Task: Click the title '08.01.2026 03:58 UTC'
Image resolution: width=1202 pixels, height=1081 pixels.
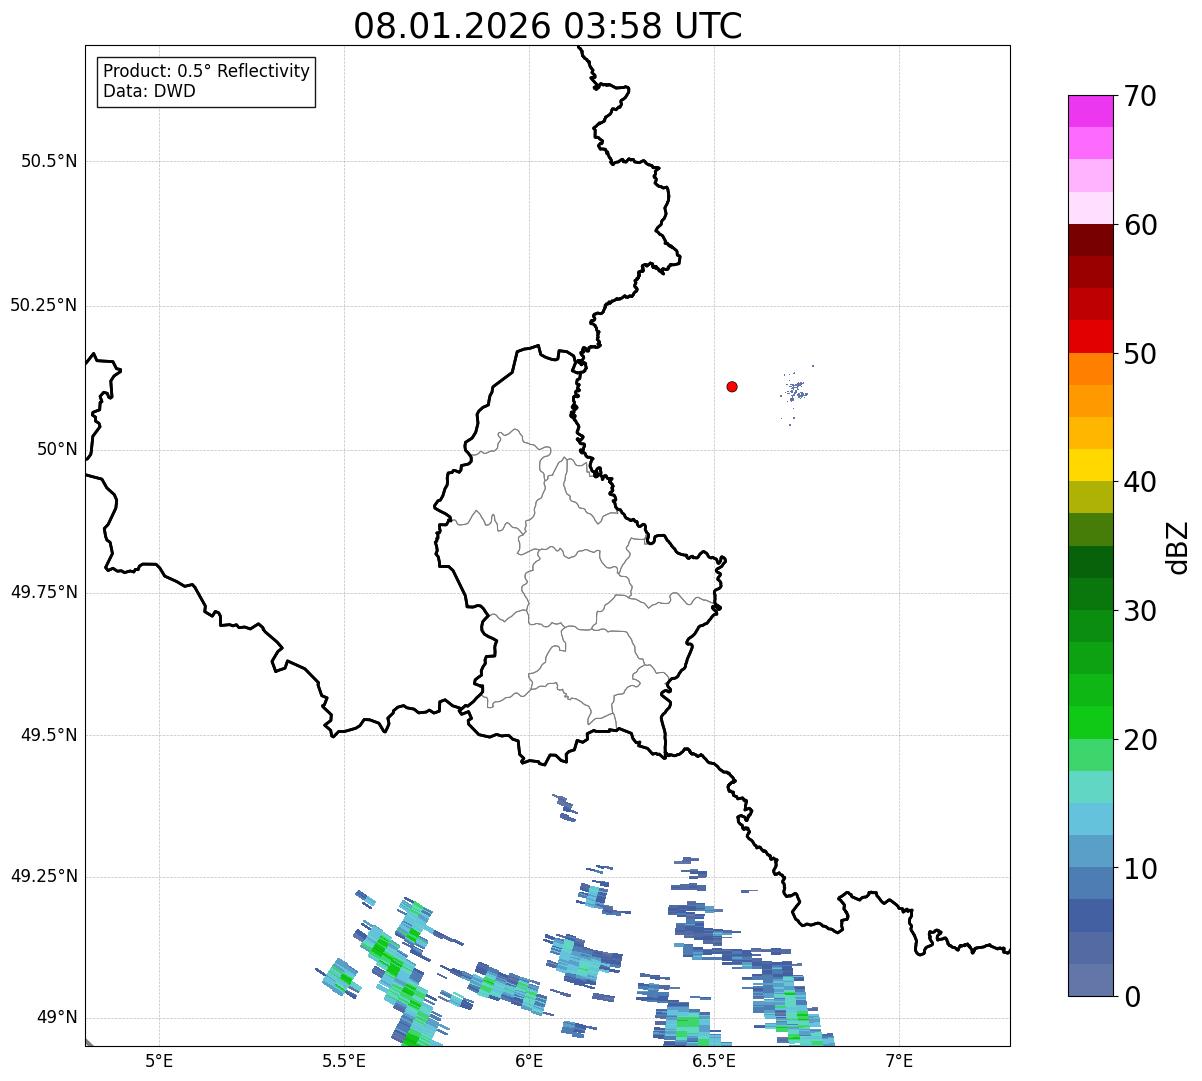Action: point(548,26)
